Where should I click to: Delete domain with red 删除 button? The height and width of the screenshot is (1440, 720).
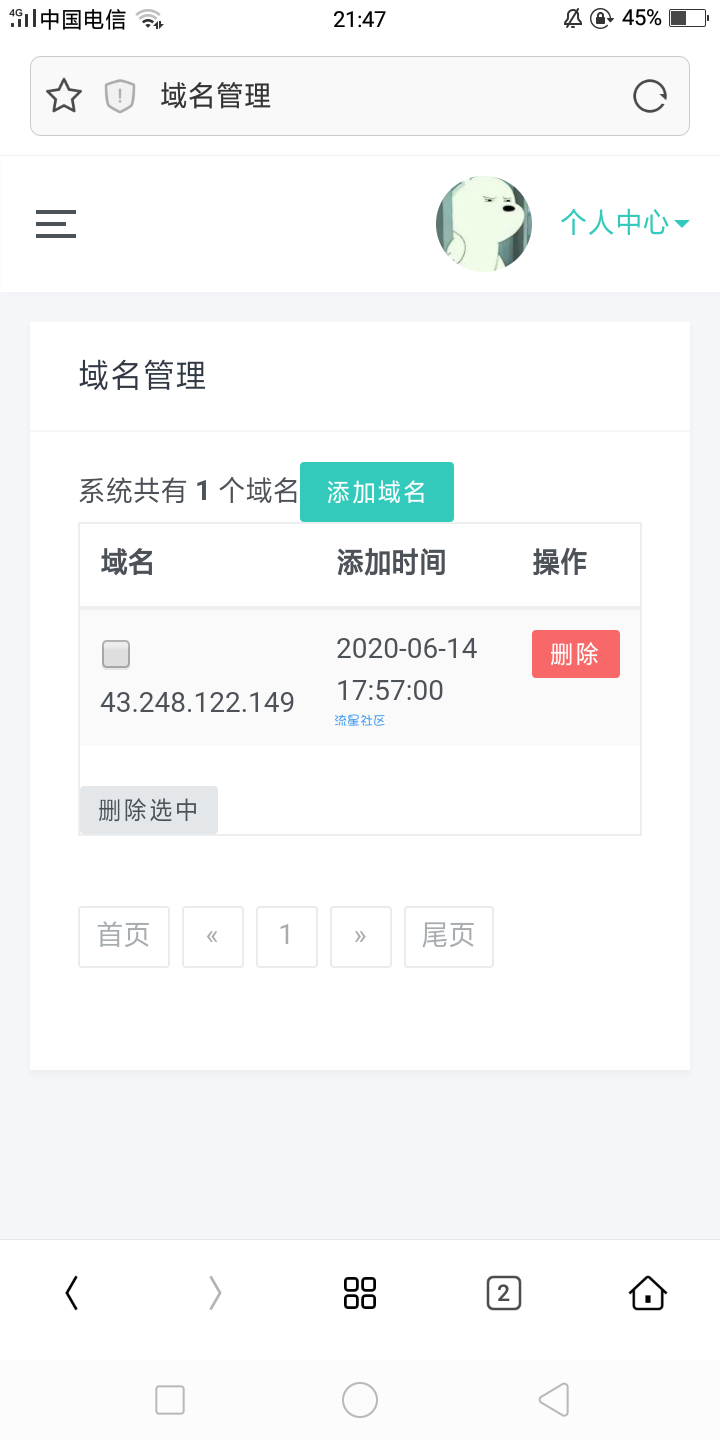tap(575, 654)
